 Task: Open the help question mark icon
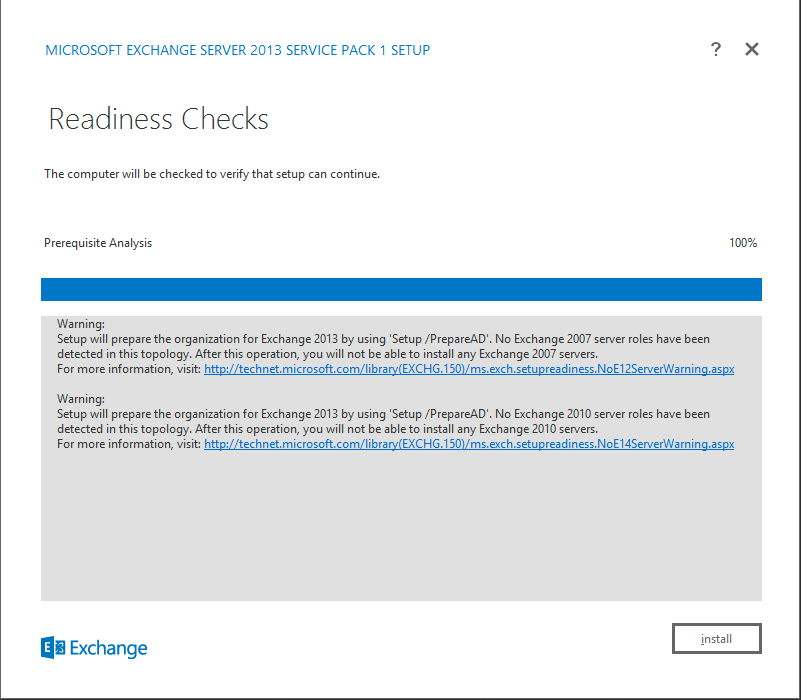(x=716, y=50)
